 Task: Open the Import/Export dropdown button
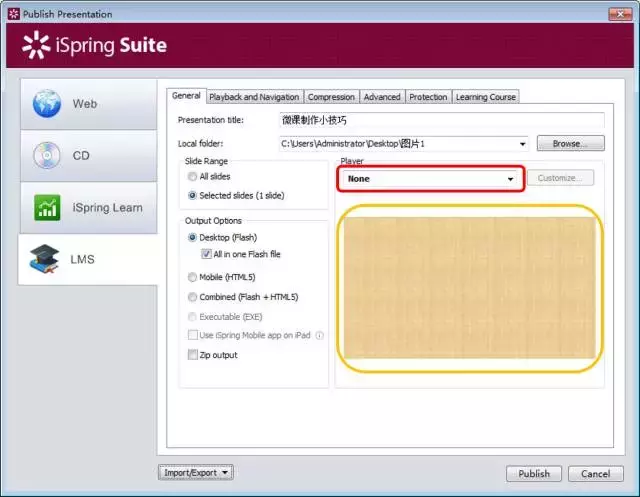pos(196,473)
